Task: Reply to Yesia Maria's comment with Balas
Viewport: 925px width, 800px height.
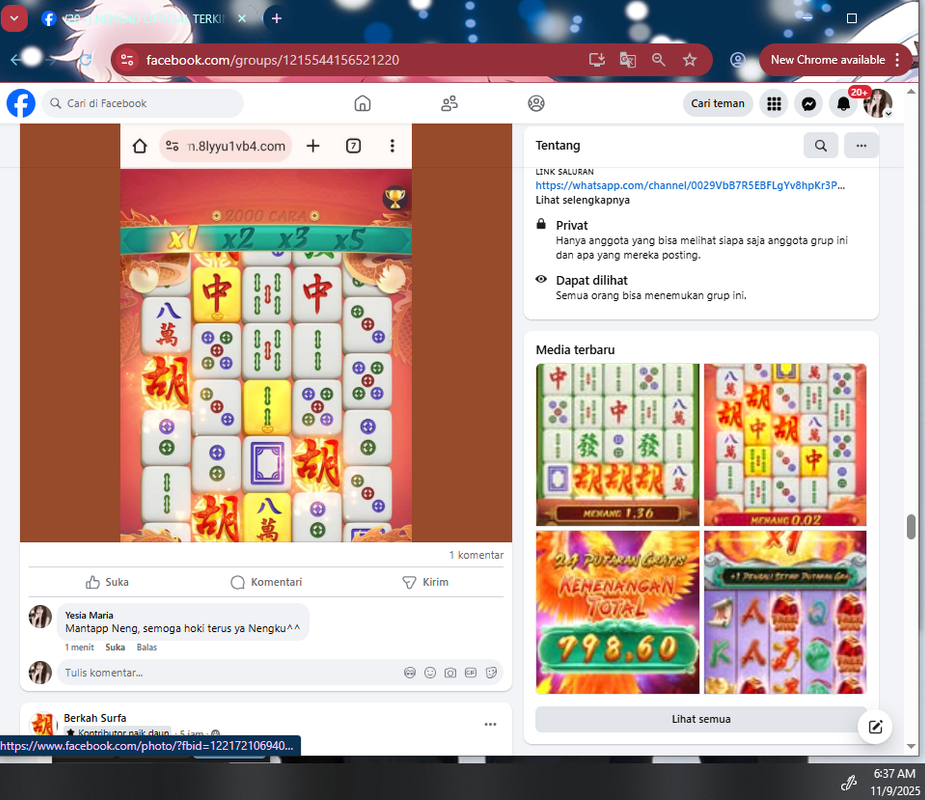Action: click(x=147, y=647)
